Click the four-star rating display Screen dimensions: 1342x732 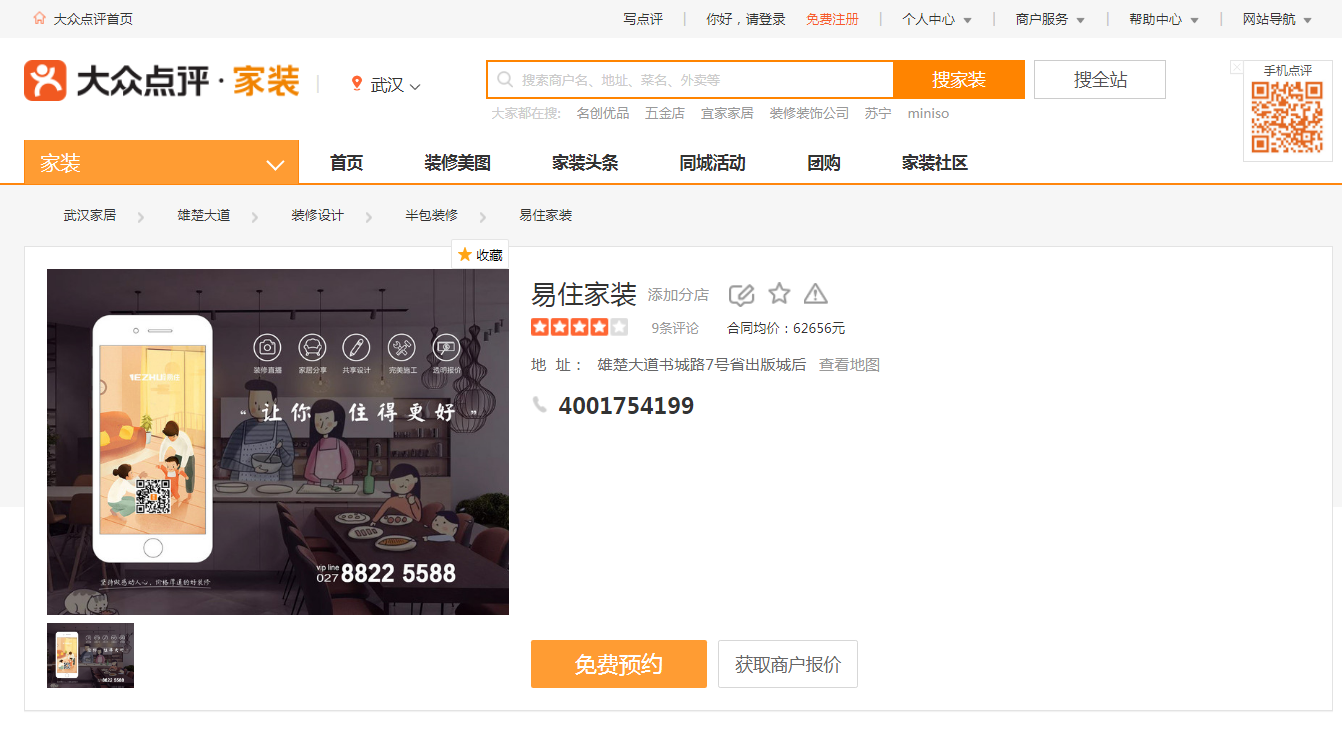(580, 327)
